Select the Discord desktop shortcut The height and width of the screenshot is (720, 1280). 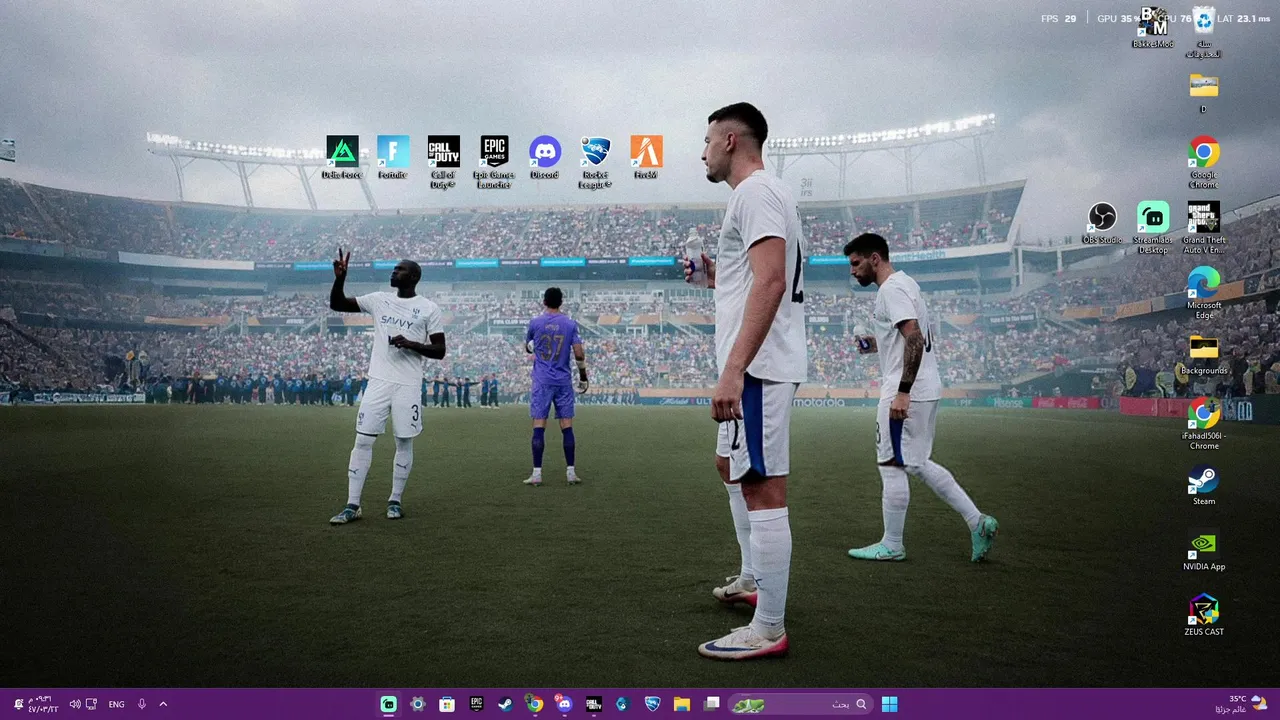pos(545,158)
